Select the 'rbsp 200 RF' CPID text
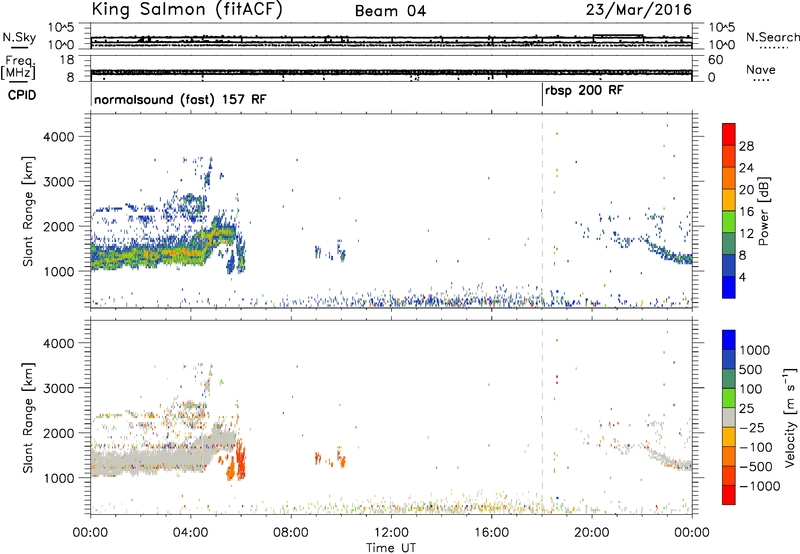 (x=584, y=91)
